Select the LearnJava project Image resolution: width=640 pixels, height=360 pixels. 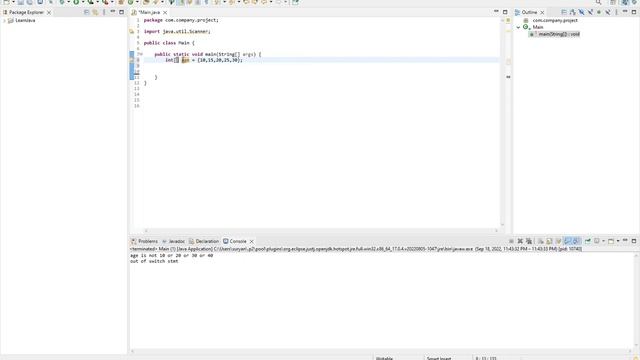[x=25, y=20]
